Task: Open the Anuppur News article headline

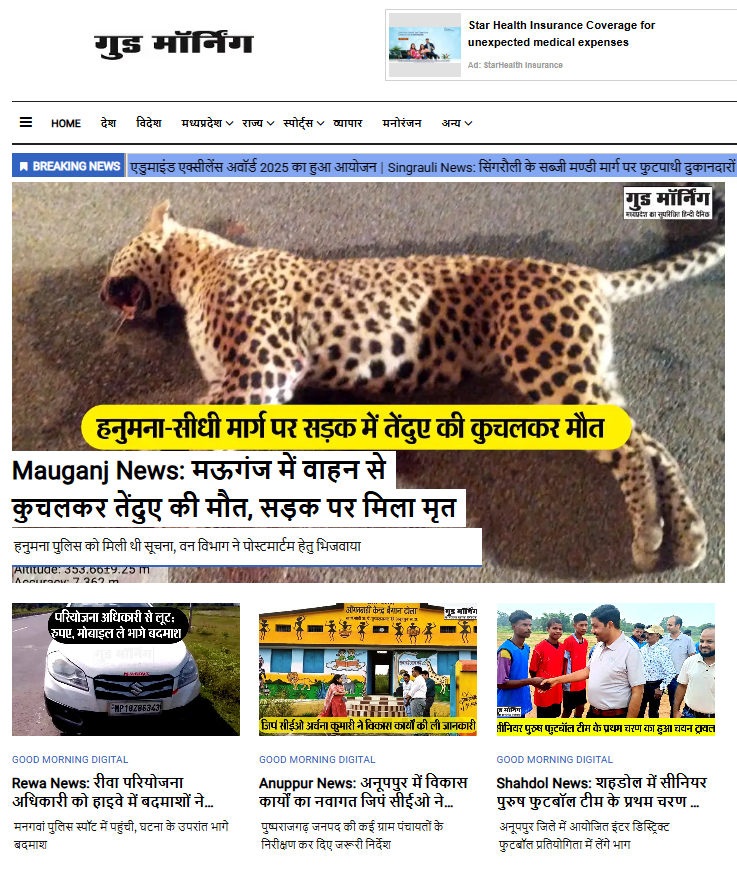Action: click(363, 792)
